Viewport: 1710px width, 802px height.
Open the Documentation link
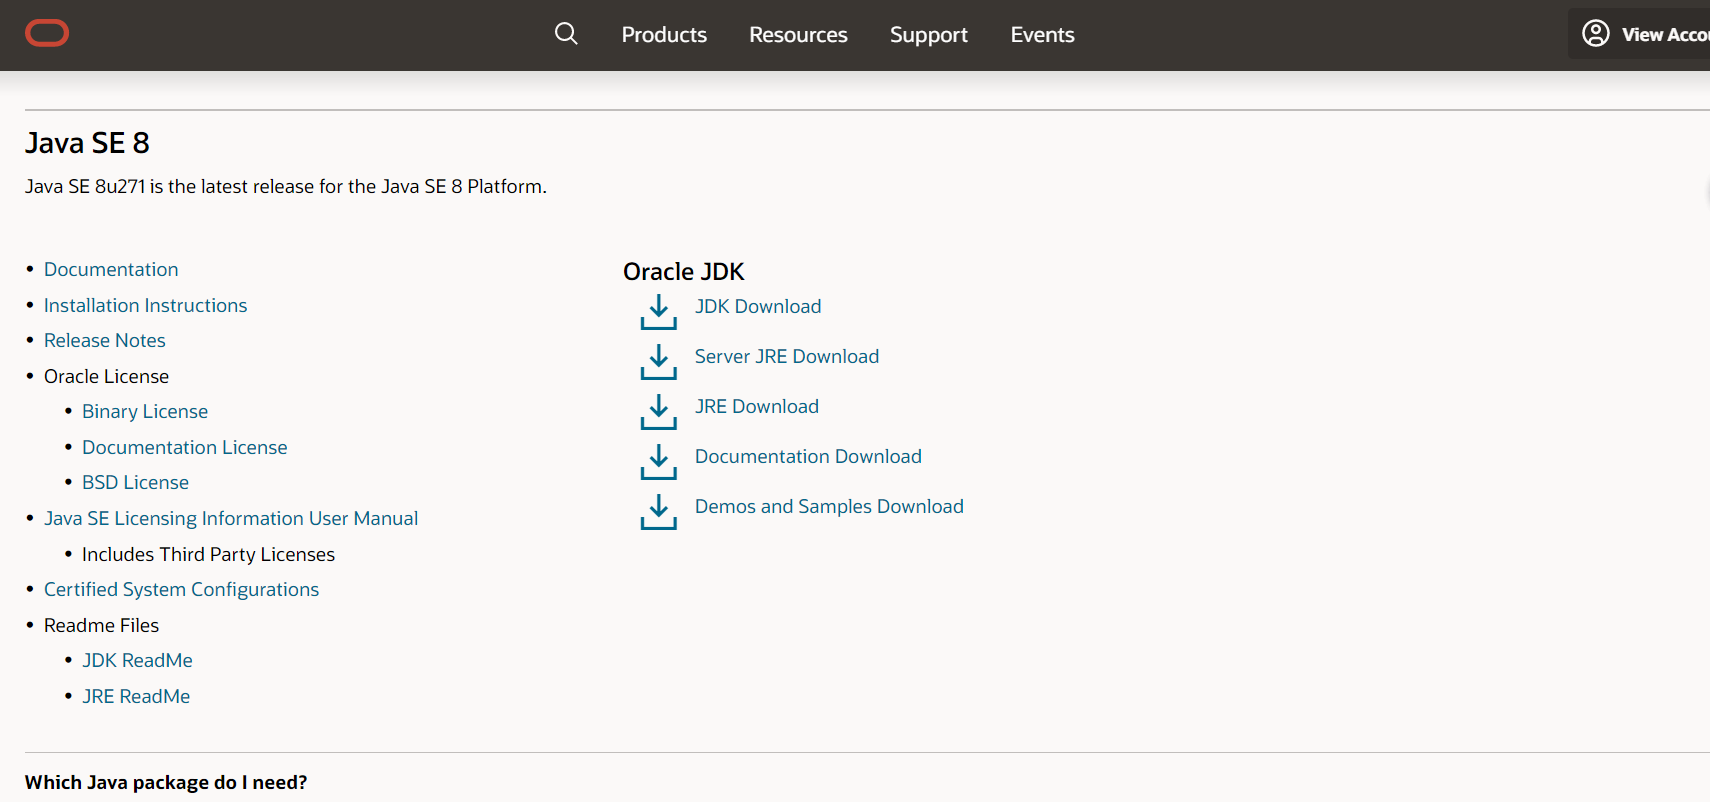111,270
